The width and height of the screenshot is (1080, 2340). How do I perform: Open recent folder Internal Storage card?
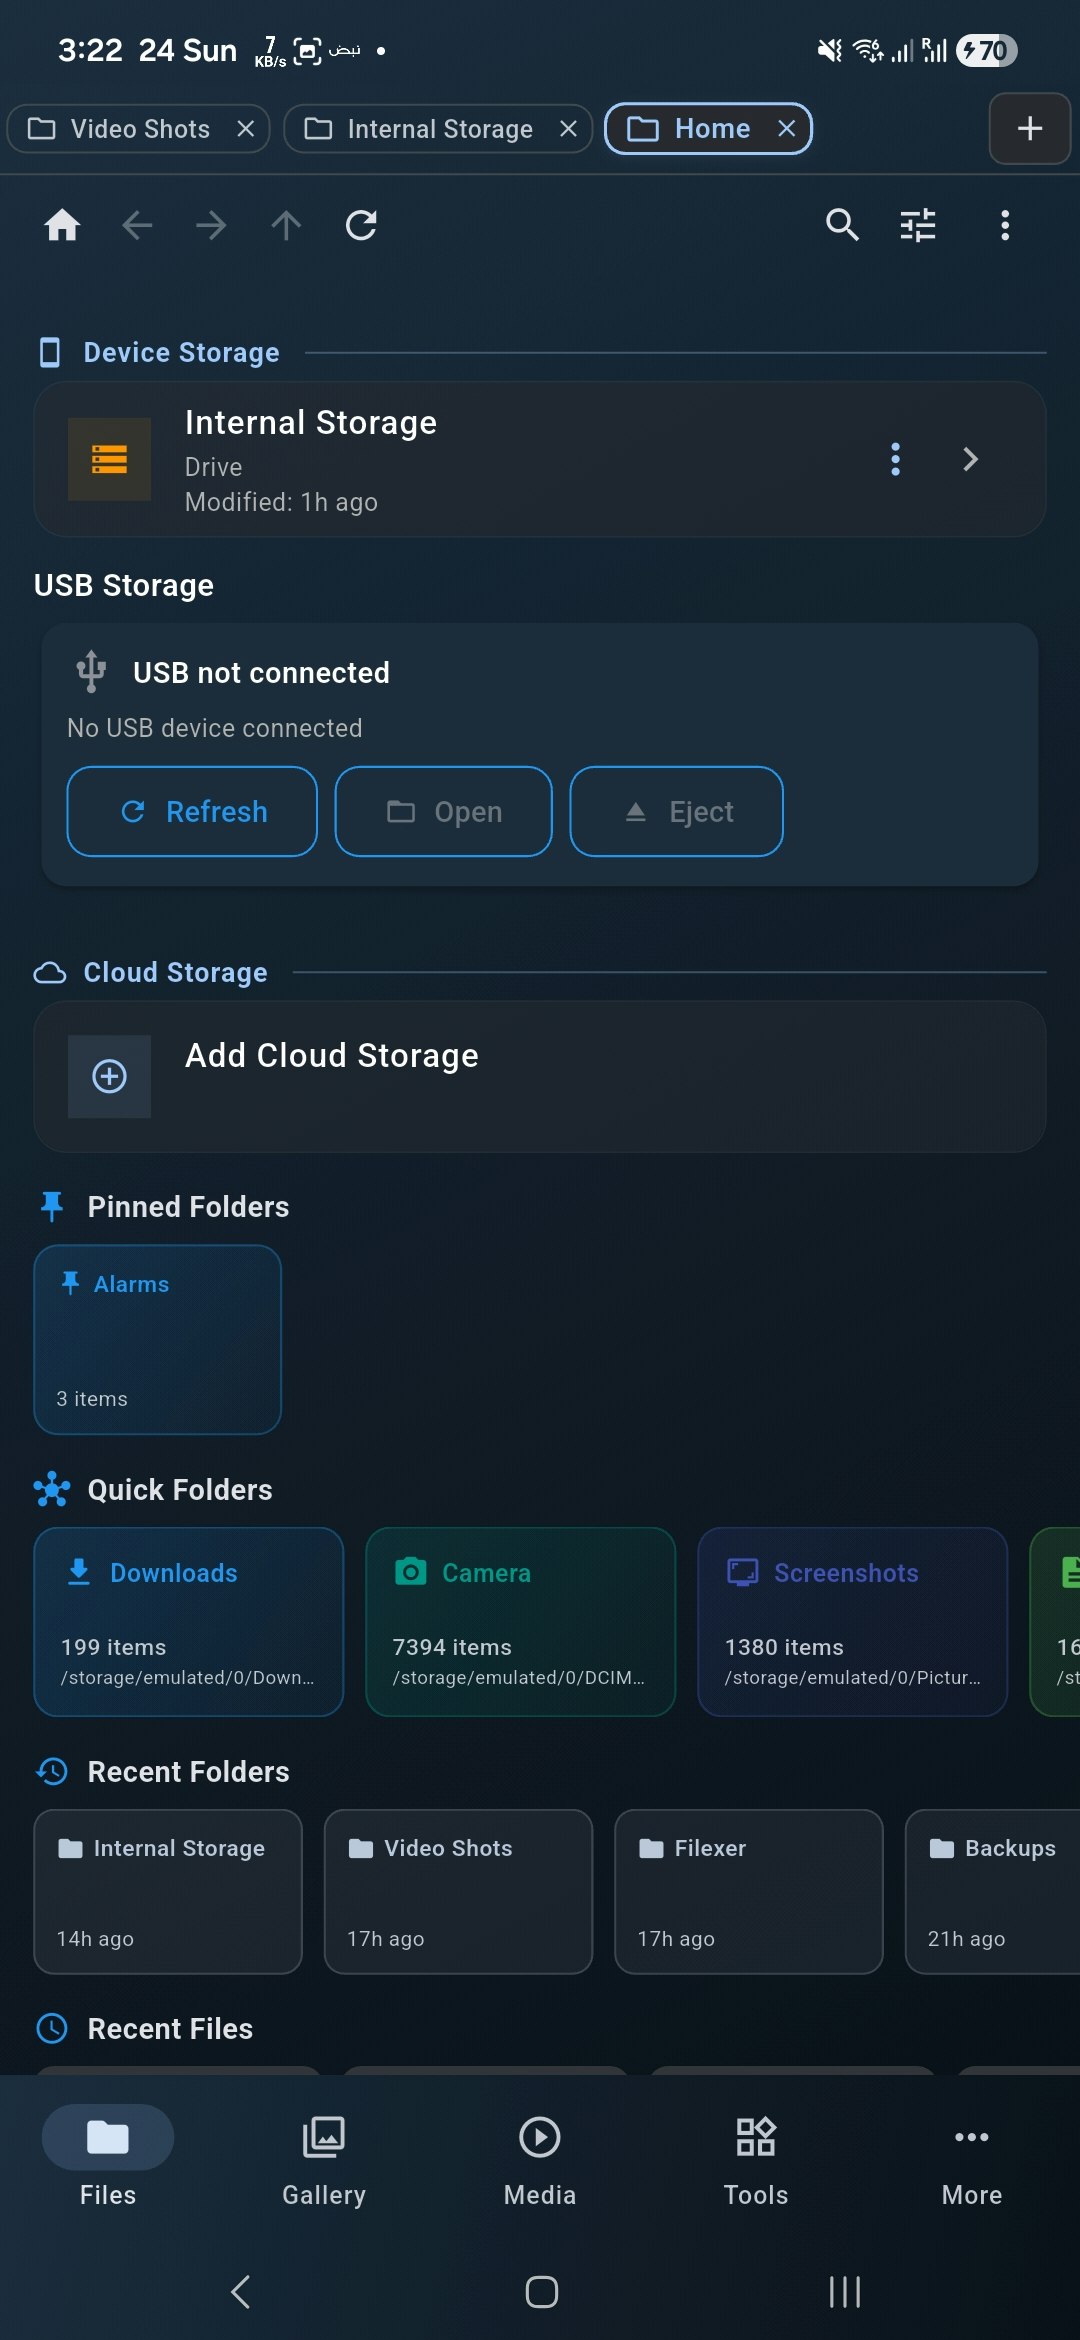point(168,1891)
